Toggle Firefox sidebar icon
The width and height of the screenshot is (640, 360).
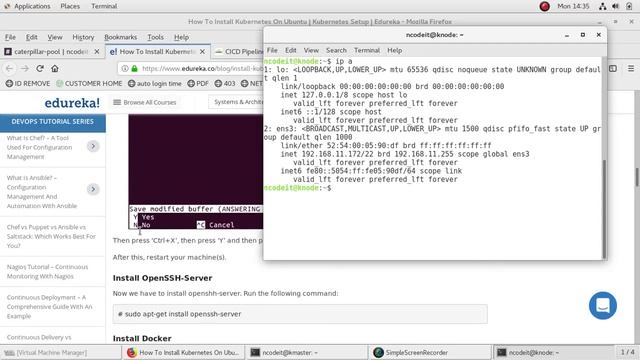pos(613,69)
